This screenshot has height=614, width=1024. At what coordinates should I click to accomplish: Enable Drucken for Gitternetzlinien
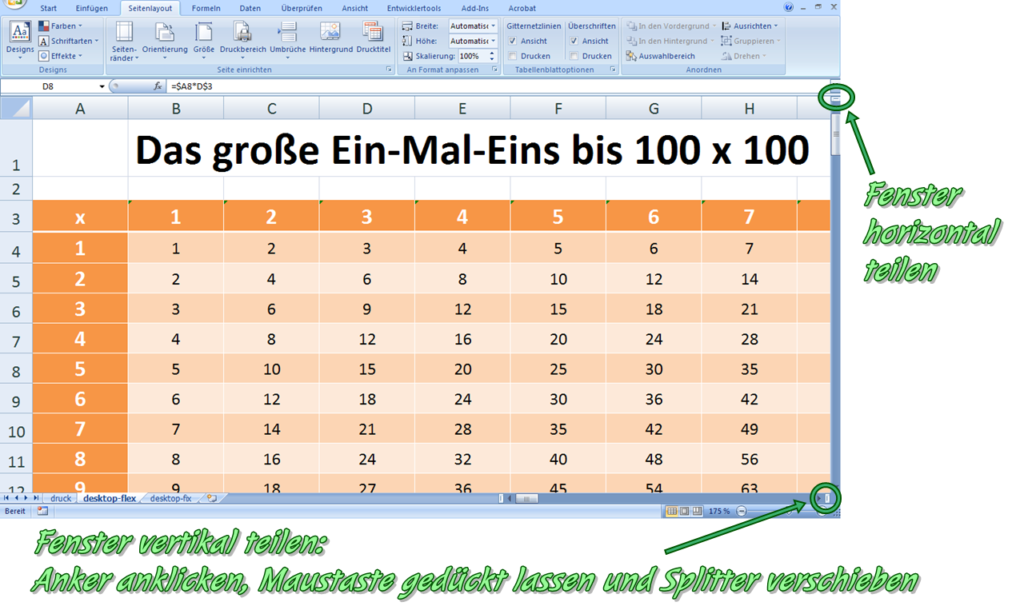pyautogui.click(x=513, y=55)
